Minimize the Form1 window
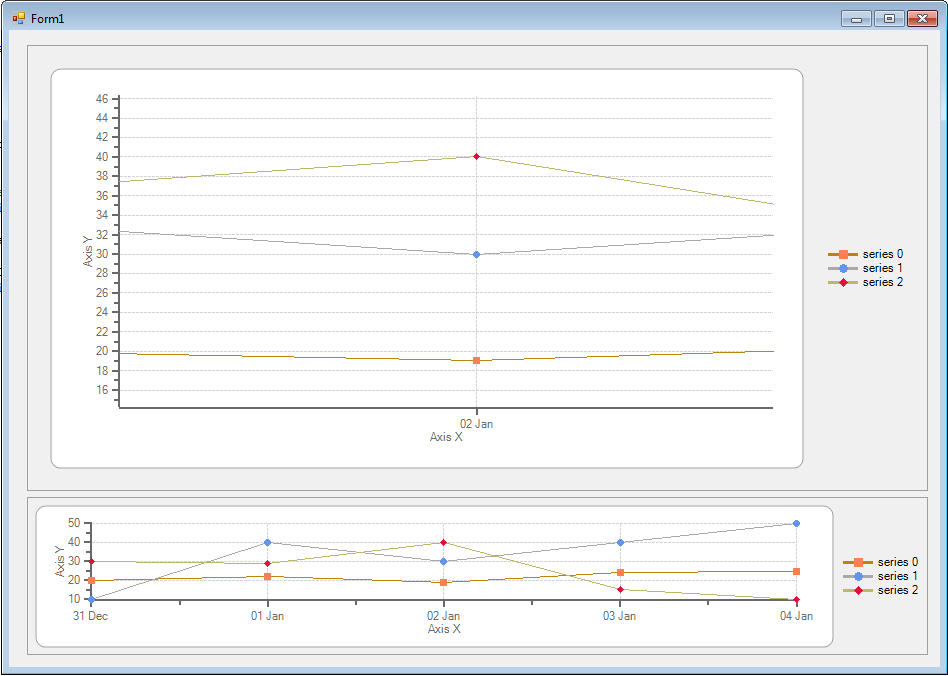948x676 pixels. (856, 18)
